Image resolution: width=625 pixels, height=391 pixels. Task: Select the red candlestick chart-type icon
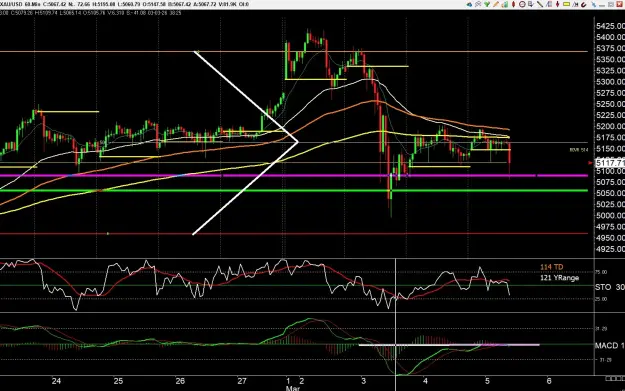click(x=513, y=4)
